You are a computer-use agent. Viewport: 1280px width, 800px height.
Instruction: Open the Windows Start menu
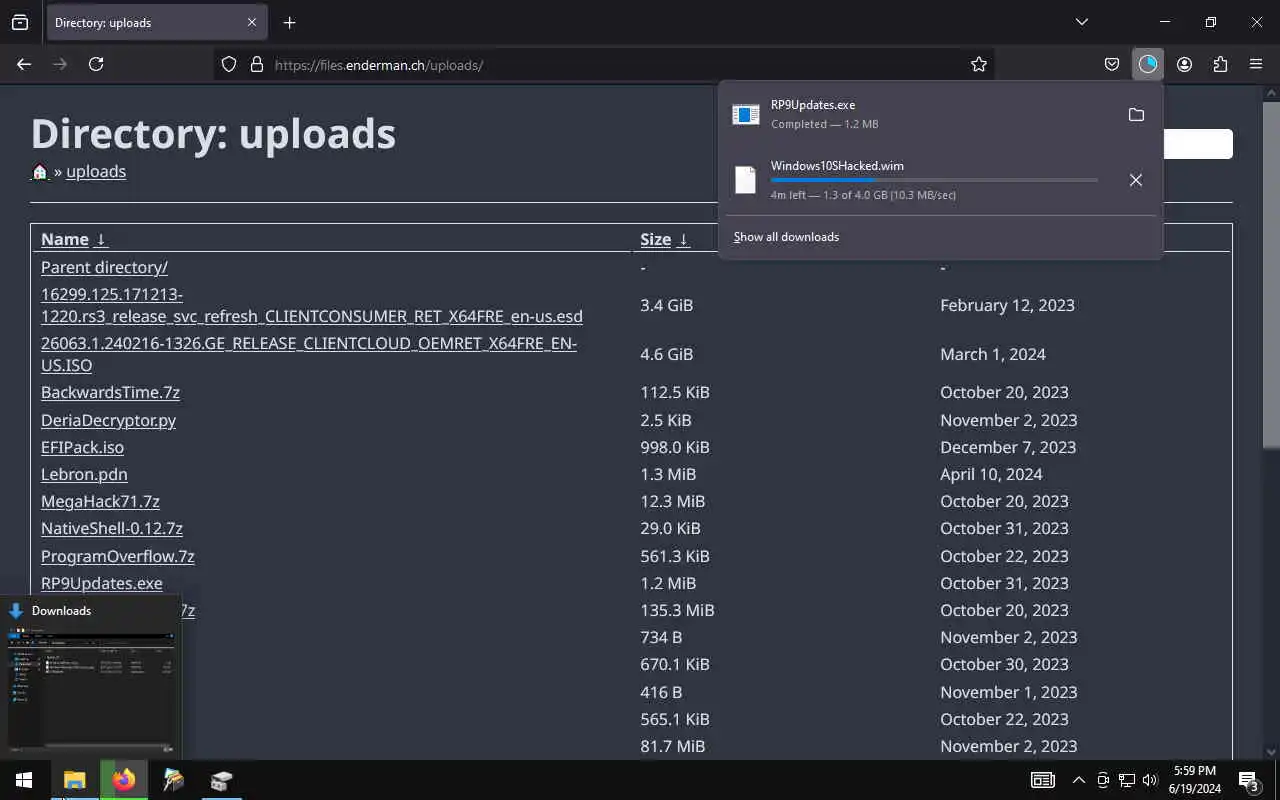(x=24, y=780)
